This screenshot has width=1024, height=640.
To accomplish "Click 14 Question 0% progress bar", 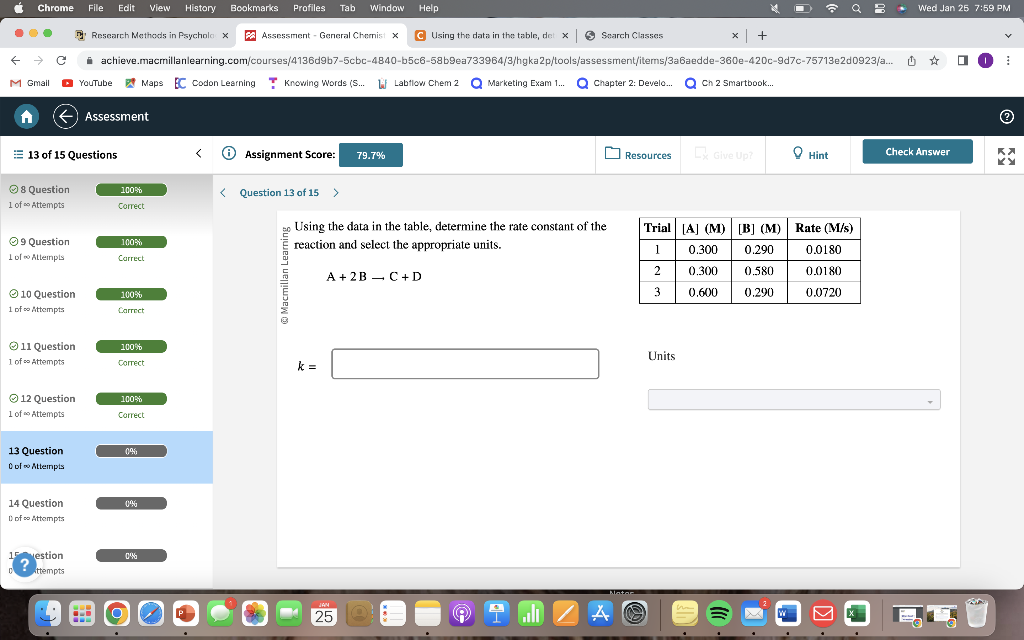I will point(131,504).
